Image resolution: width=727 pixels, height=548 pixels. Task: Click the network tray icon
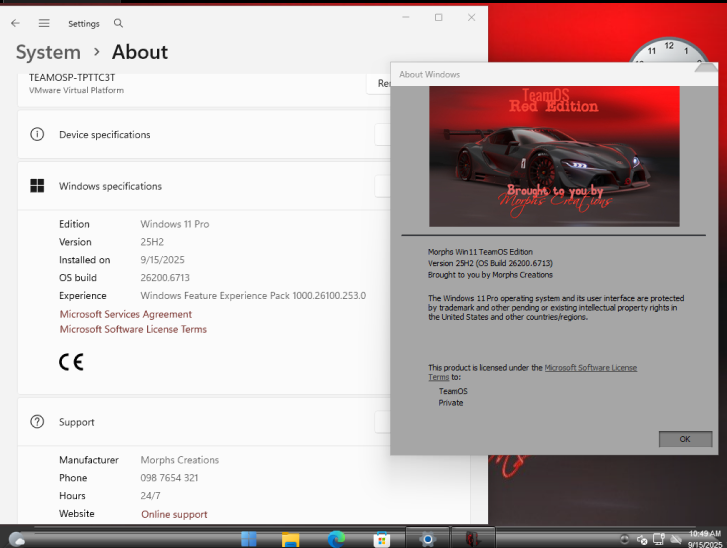pyautogui.click(x=658, y=539)
